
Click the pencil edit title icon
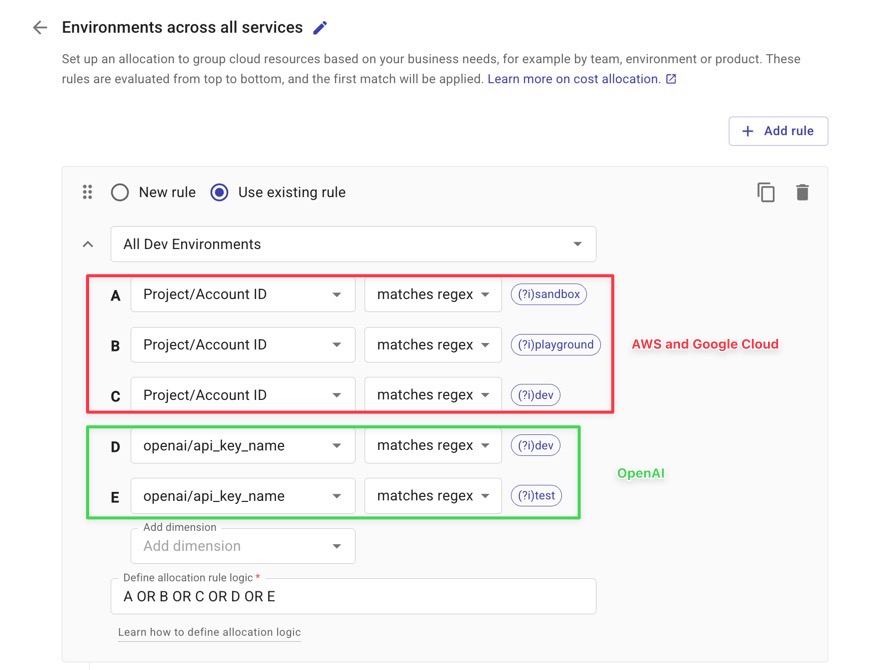(320, 28)
